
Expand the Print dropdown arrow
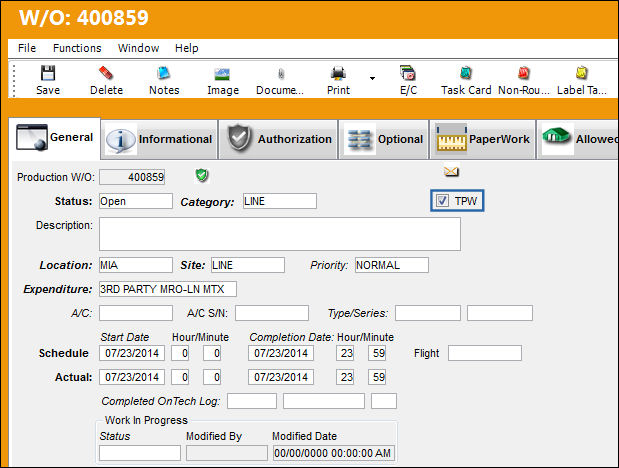(372, 78)
